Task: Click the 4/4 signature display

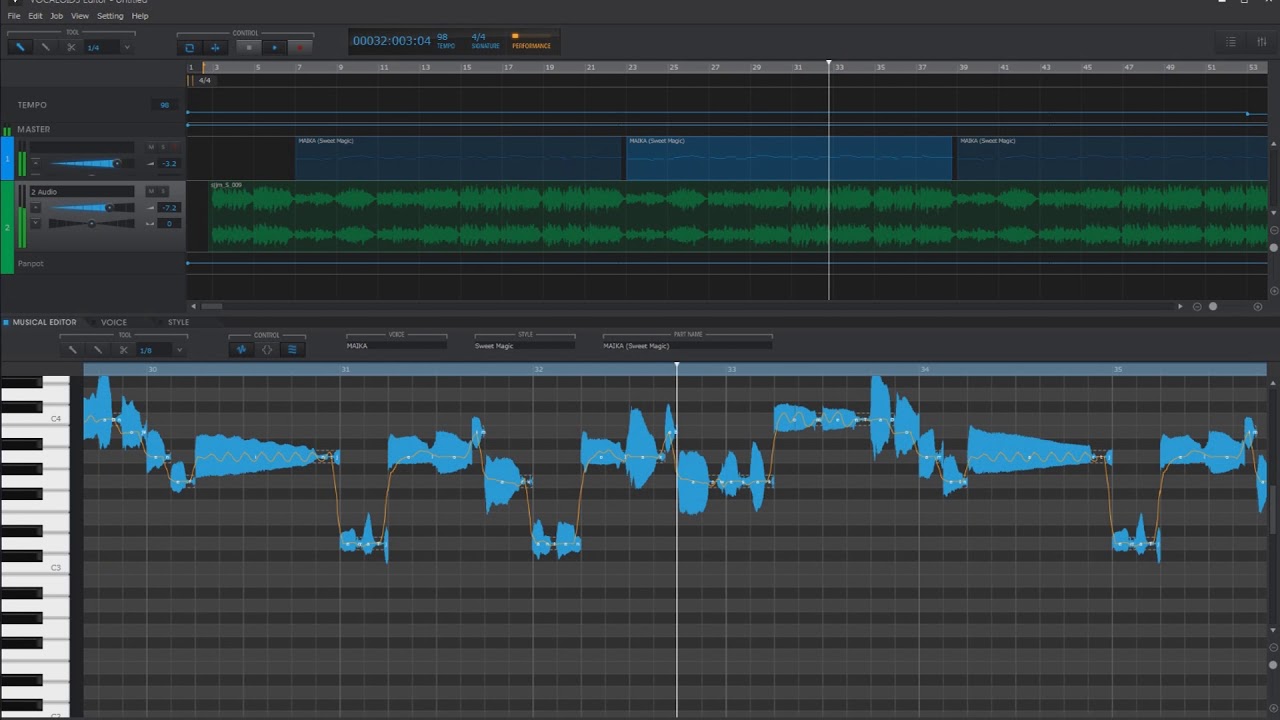Action: pos(479,37)
